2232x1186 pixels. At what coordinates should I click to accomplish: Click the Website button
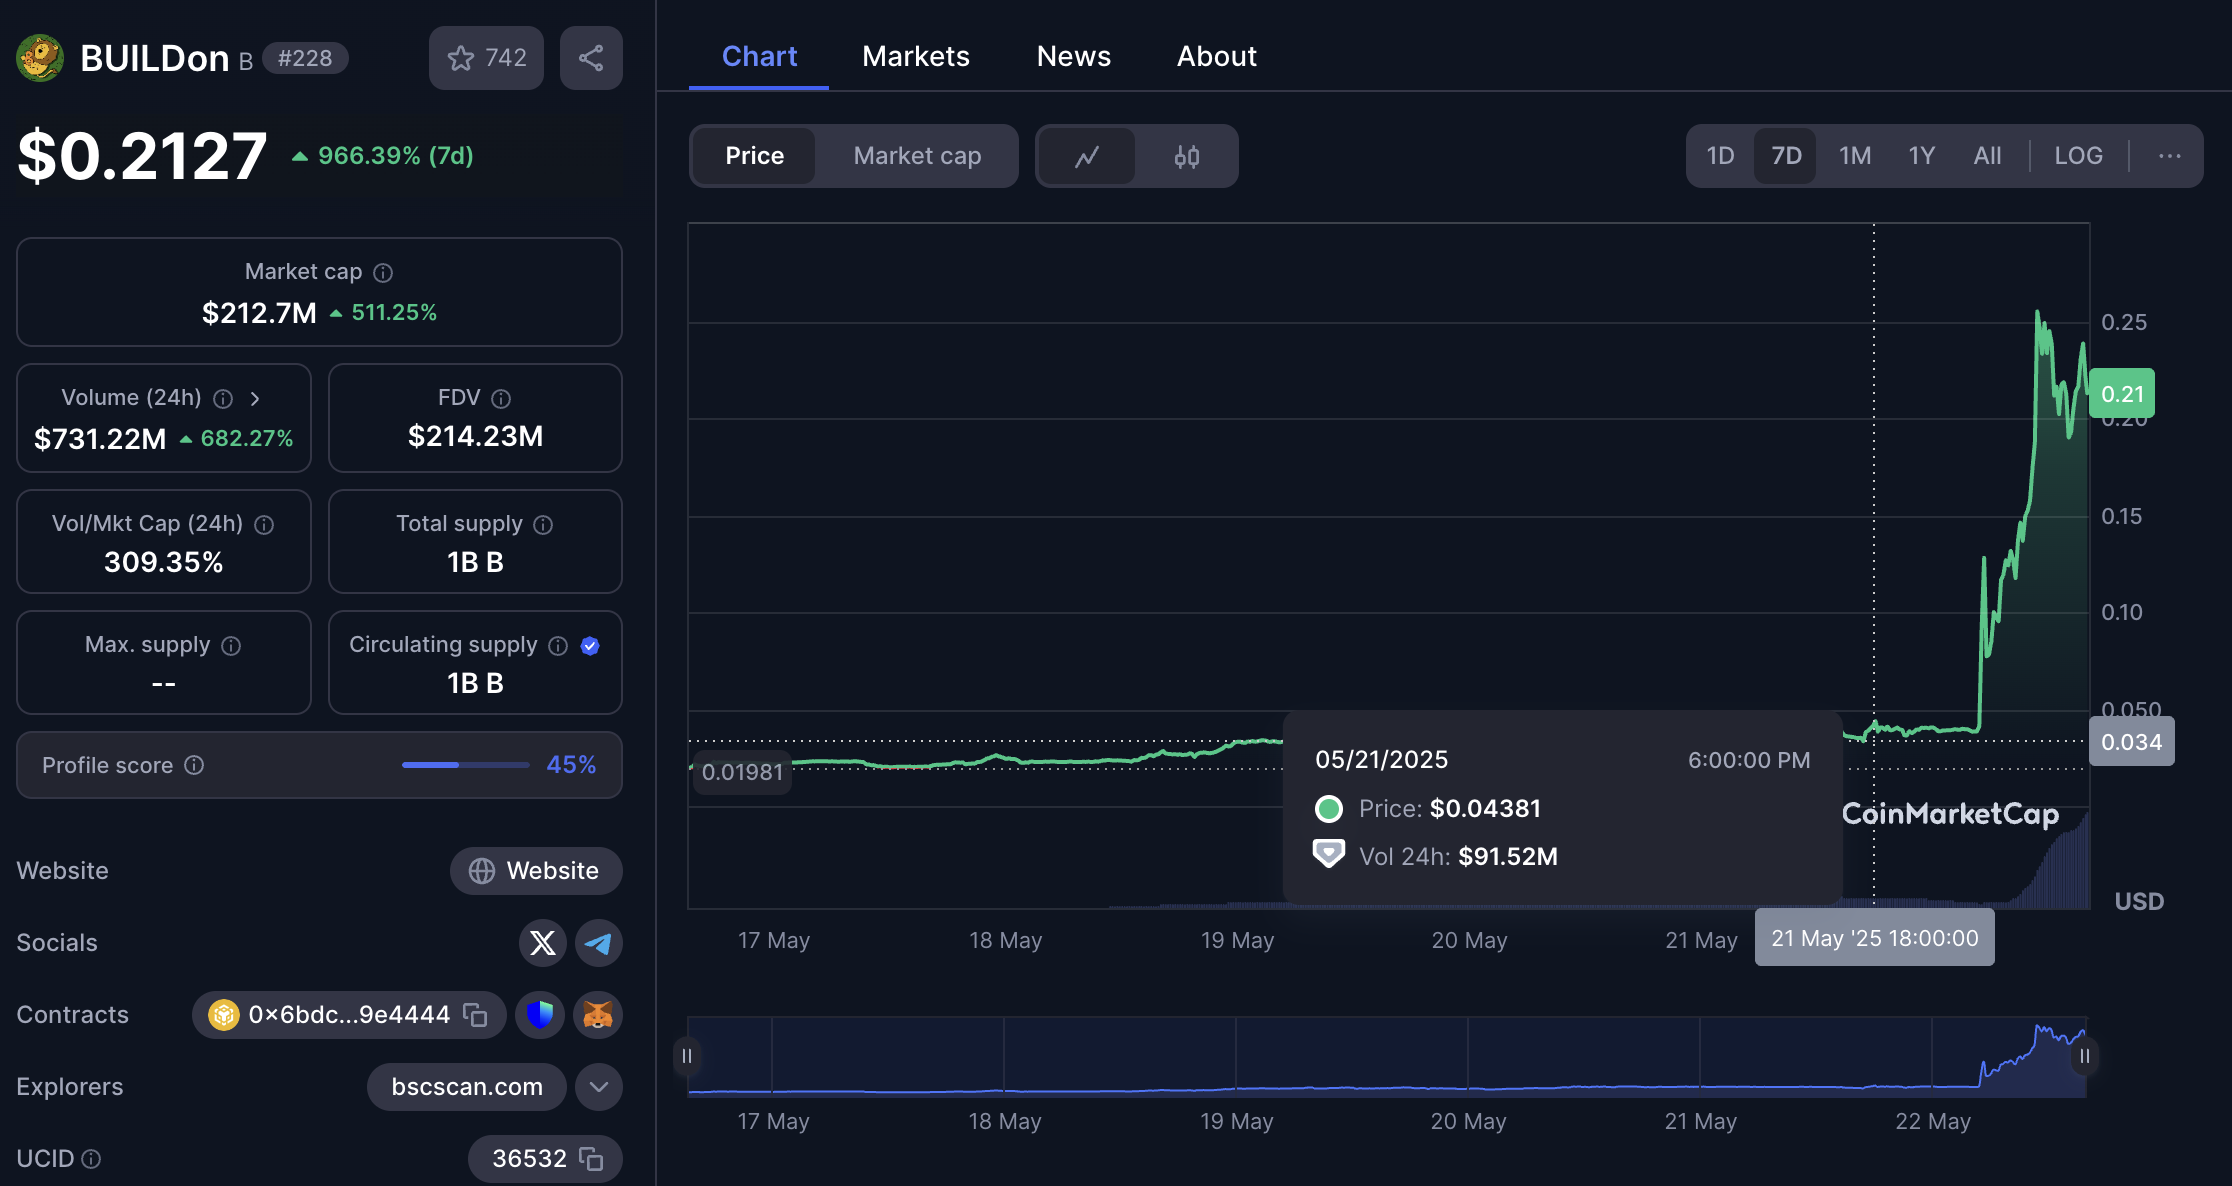coord(536,871)
